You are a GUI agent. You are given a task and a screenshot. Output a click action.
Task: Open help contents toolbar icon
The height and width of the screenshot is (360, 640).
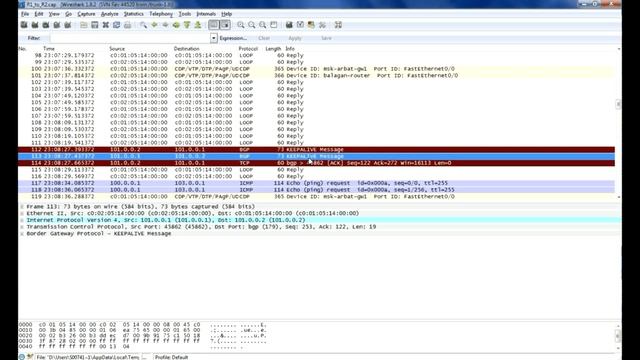point(338,25)
